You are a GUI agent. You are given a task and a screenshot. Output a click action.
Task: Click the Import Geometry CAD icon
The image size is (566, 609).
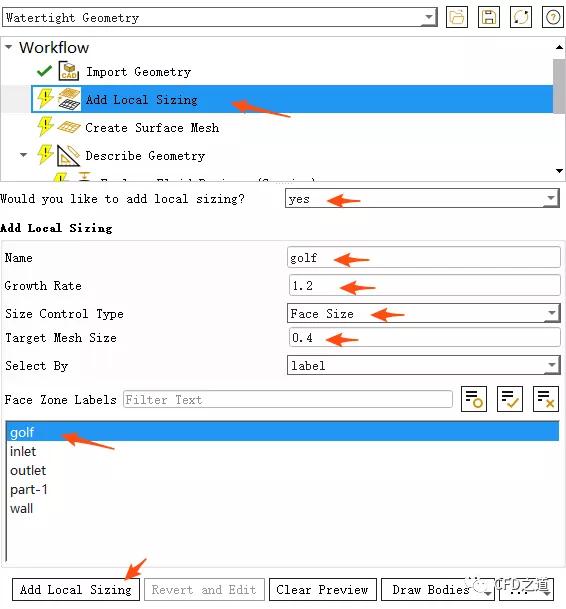(69, 71)
